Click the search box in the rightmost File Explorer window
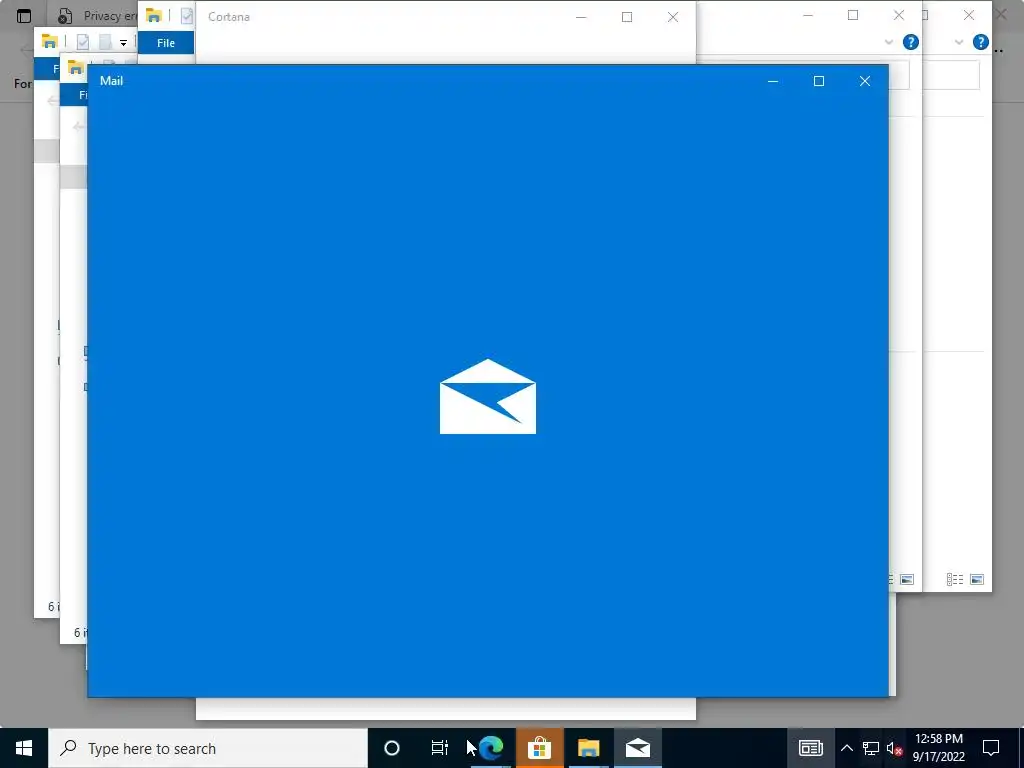This screenshot has width=1024, height=768. [x=952, y=75]
